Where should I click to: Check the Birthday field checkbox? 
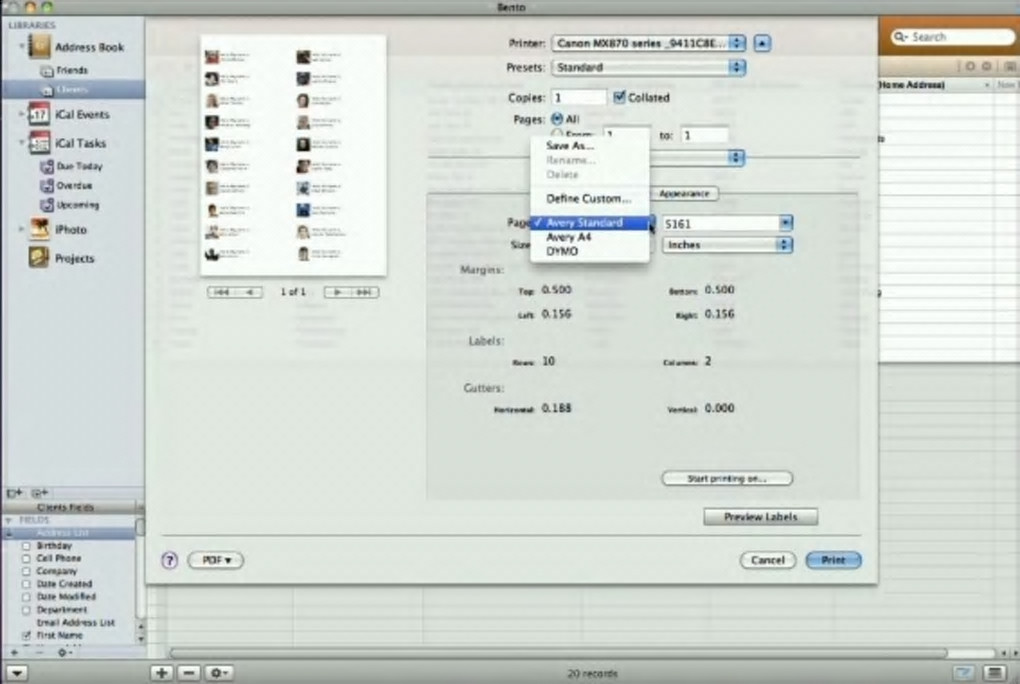pos(26,546)
